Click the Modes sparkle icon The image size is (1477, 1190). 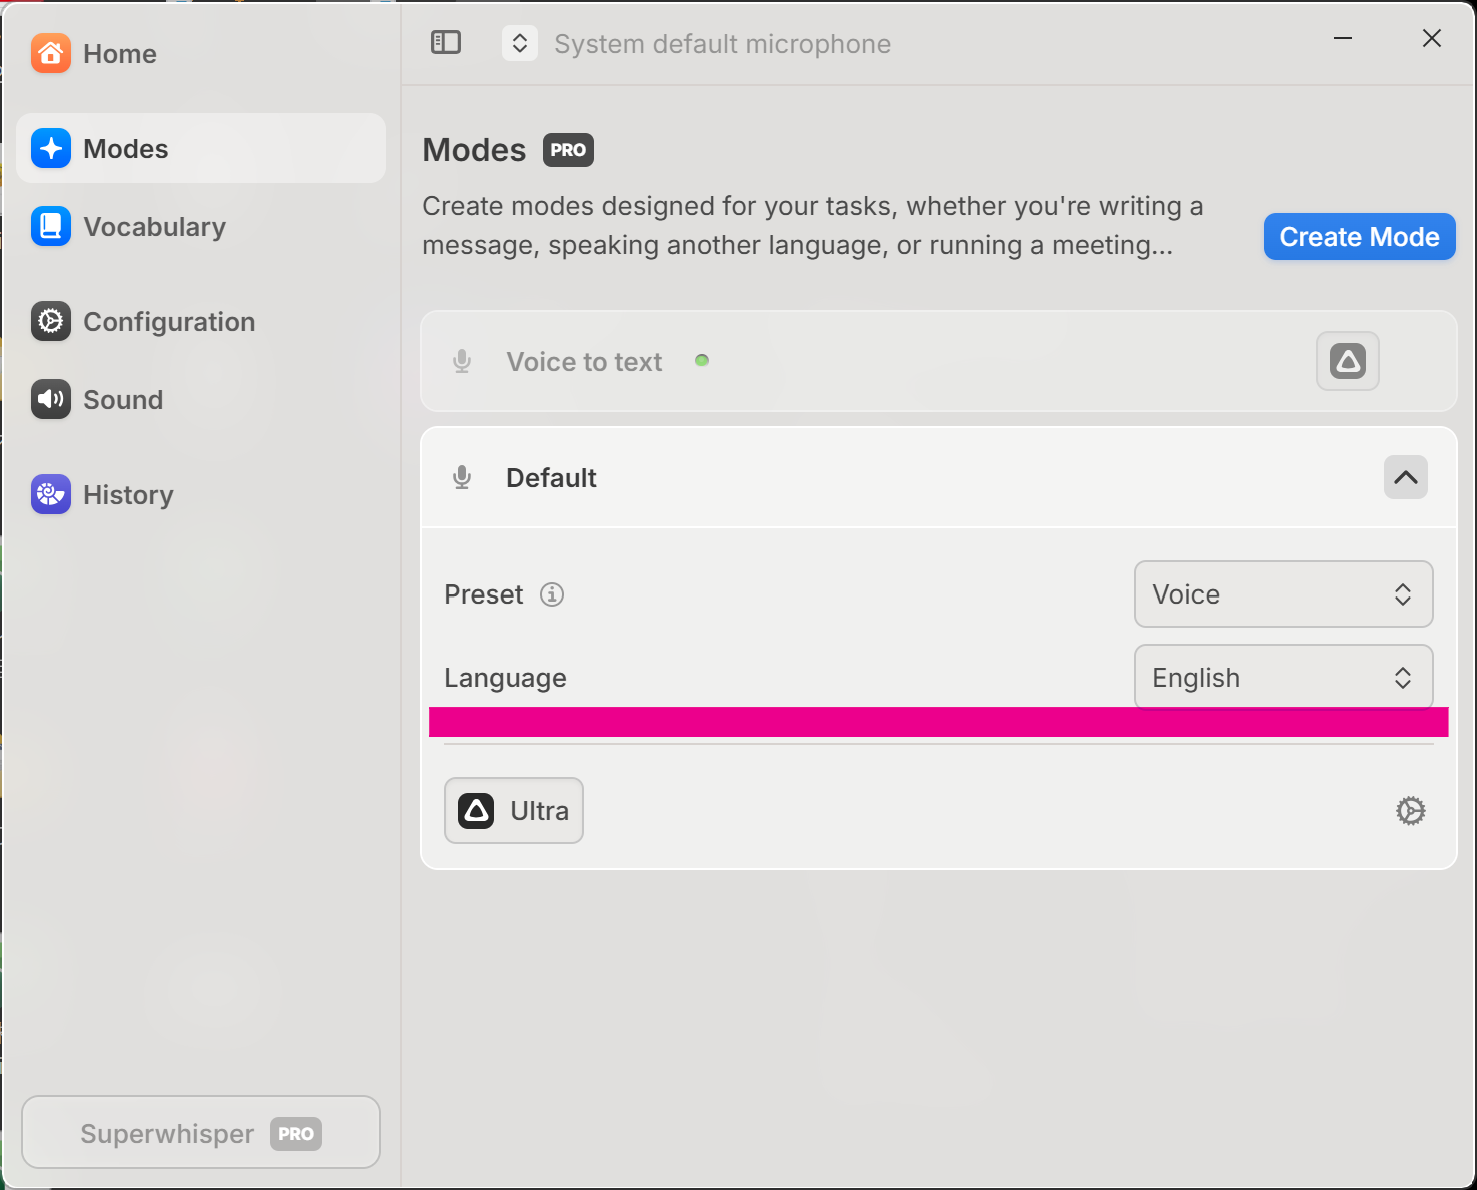tap(51, 149)
